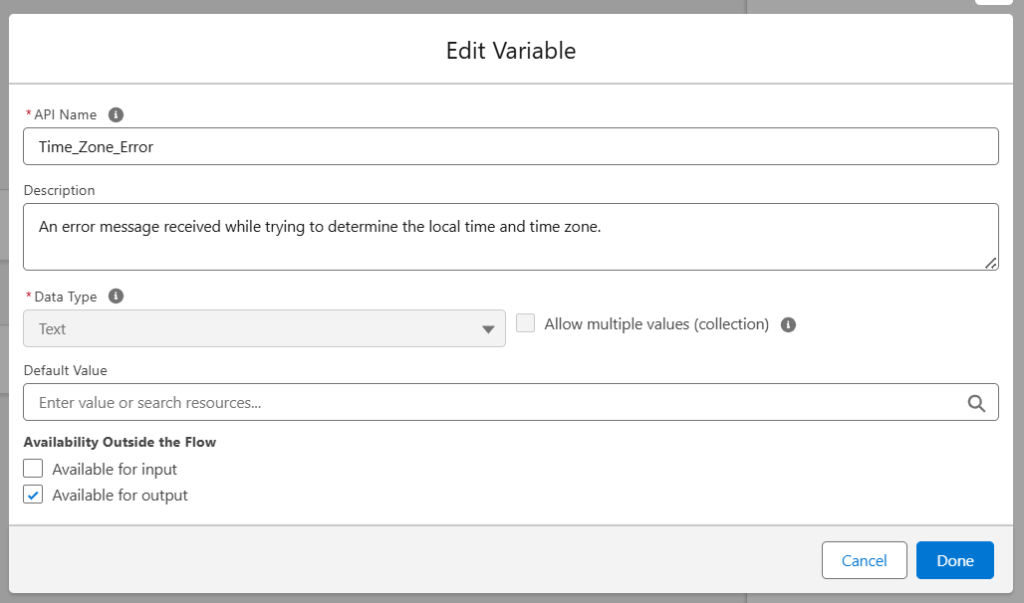
Task: Click the info icon beside API Name
Action: 116,115
